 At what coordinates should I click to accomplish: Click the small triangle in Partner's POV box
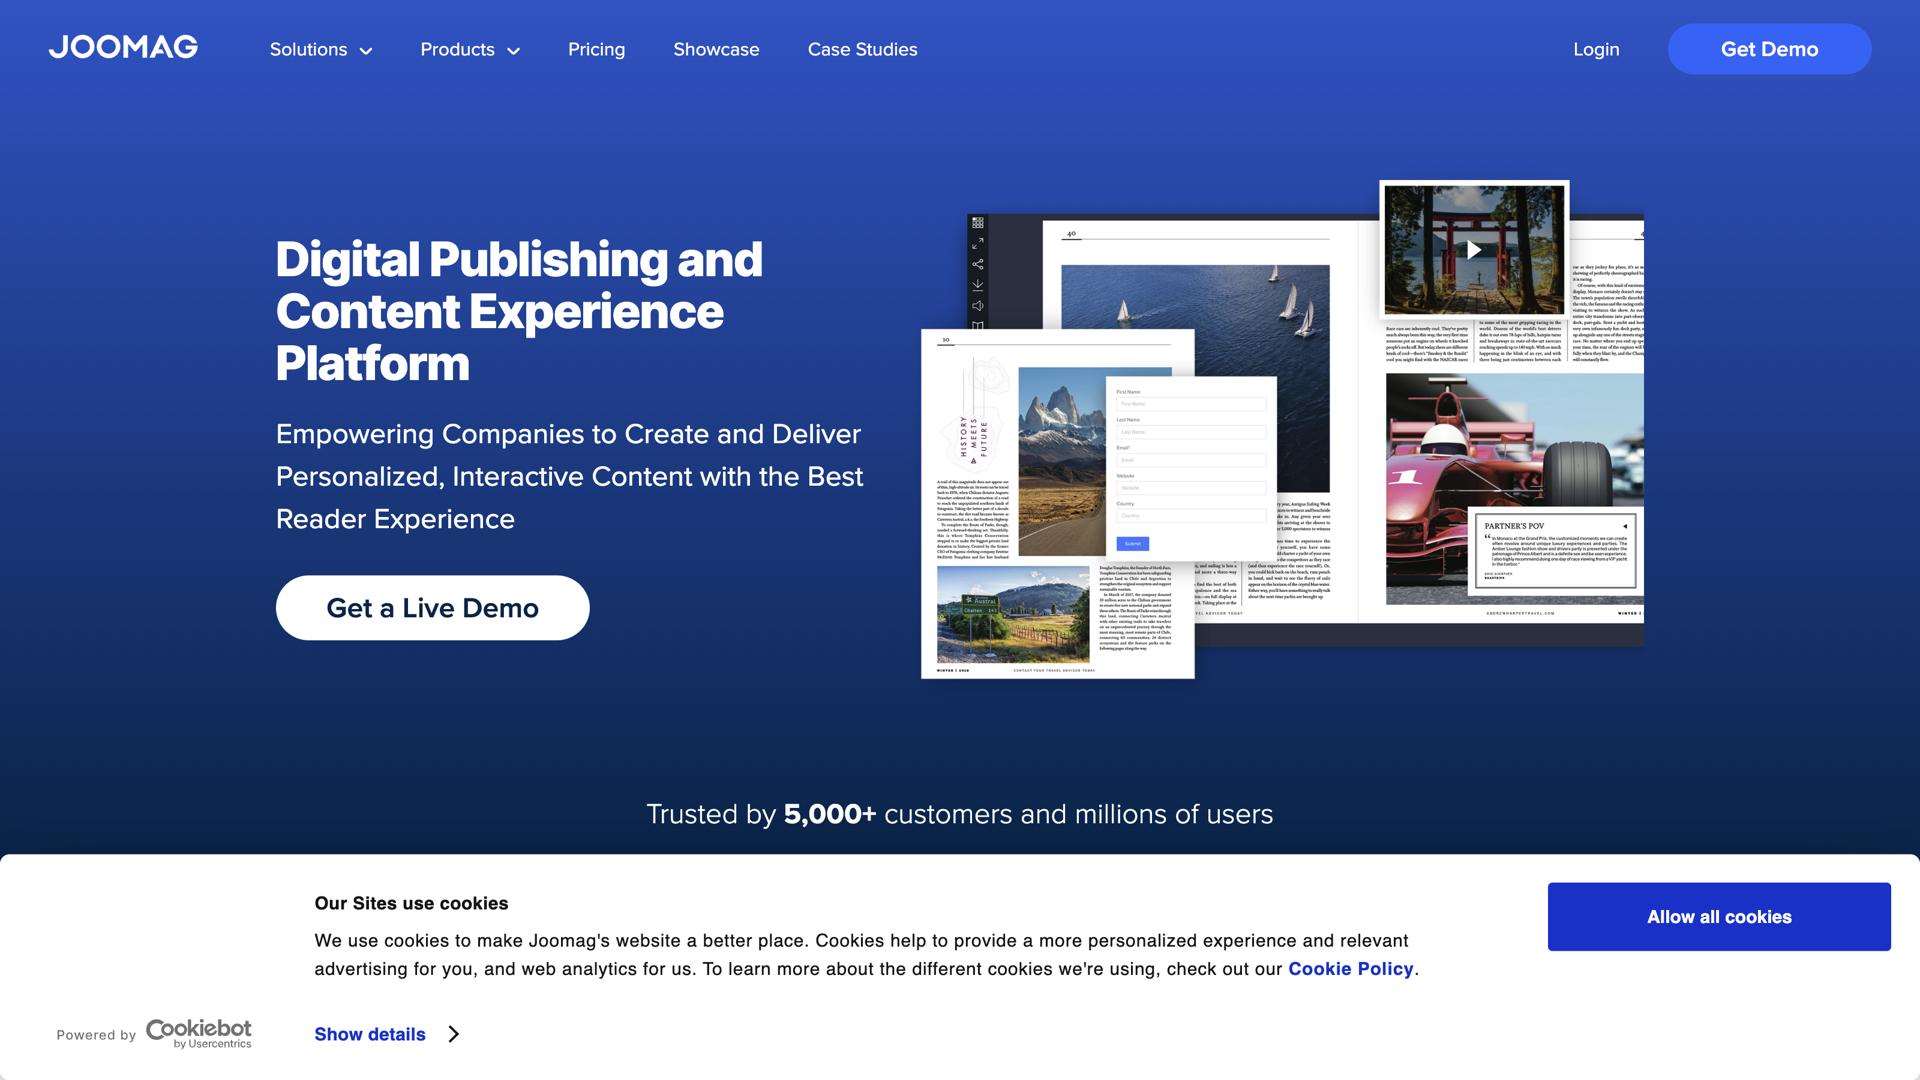point(1625,526)
